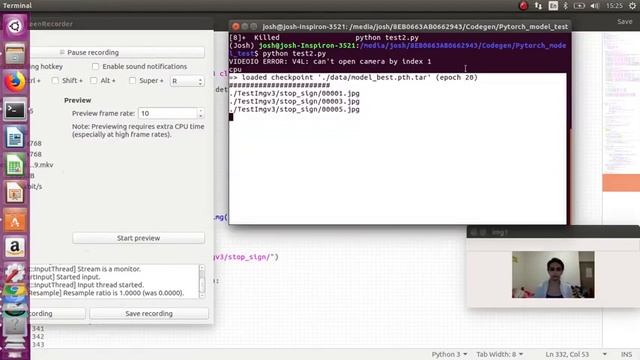The height and width of the screenshot is (360, 640).
Task: Open LibreOffice Impress from the dock
Action: click(x=15, y=192)
